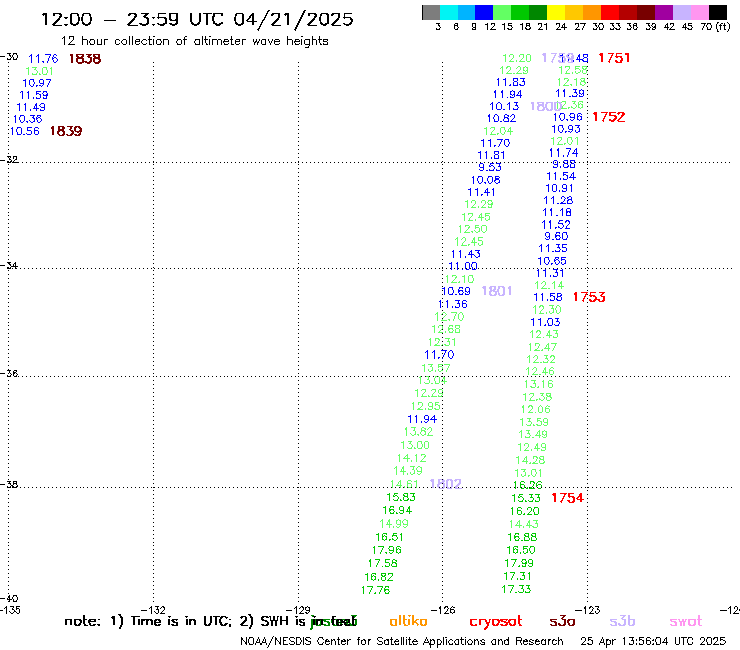Click the wave height value '13.16'
Viewport: 740px width, 650px height.
coord(538,384)
